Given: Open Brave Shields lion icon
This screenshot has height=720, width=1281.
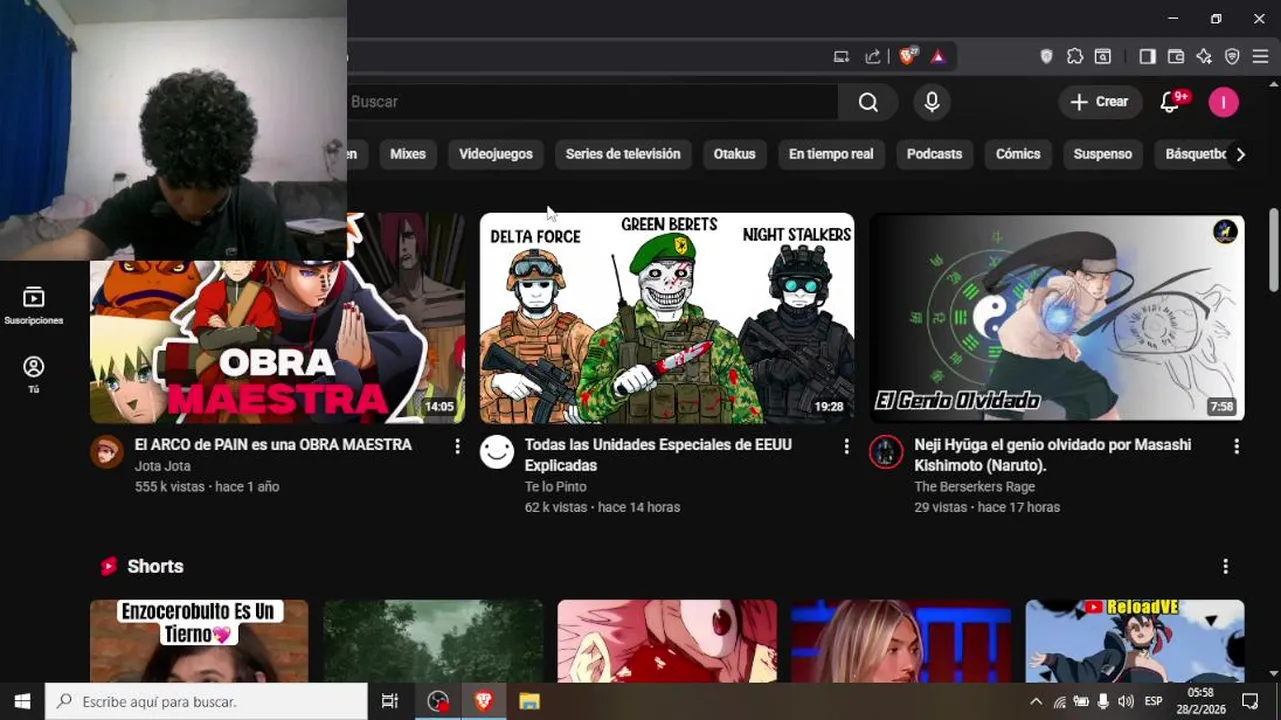Looking at the screenshot, I should (908, 57).
